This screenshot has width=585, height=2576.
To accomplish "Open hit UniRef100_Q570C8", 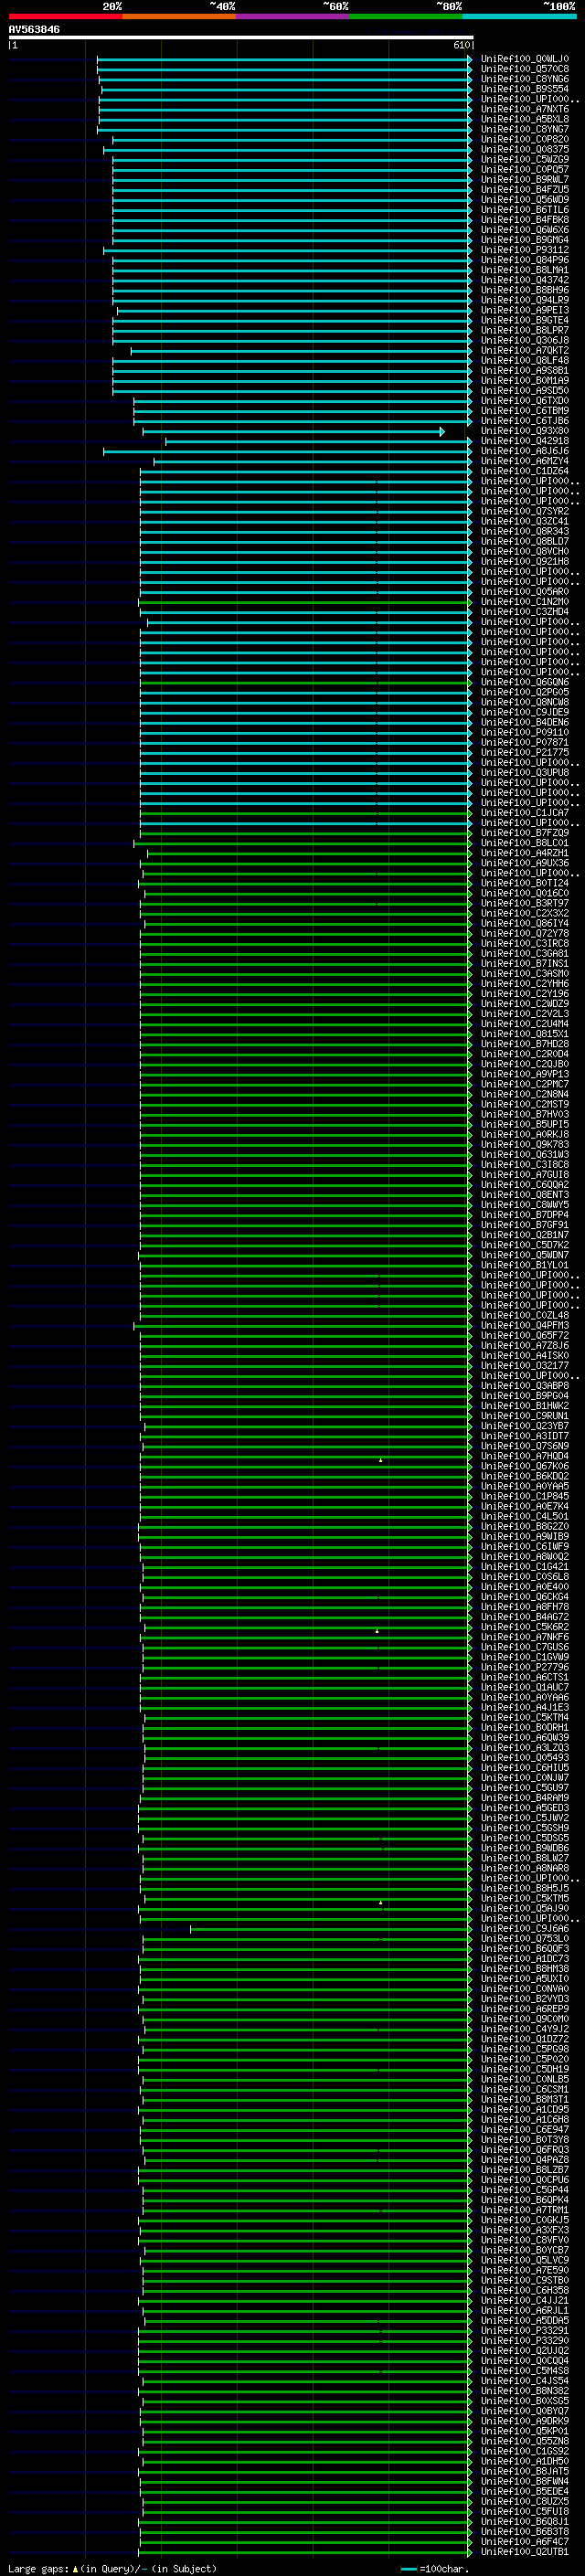I will click(x=524, y=69).
